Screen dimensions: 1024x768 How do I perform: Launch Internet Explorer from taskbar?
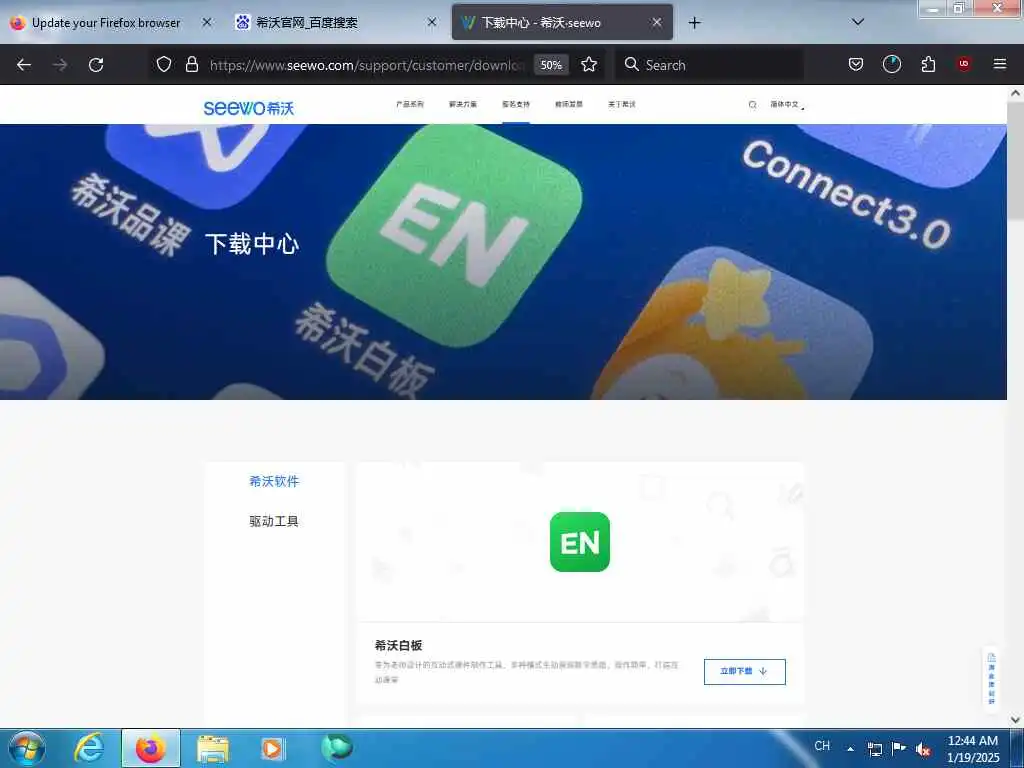click(89, 748)
